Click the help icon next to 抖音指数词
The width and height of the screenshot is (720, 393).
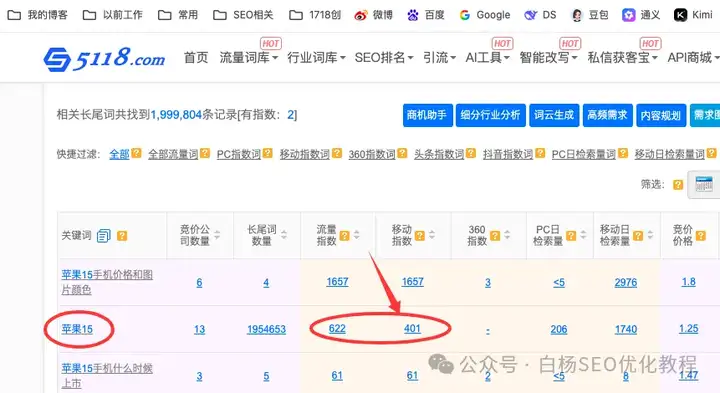coord(540,153)
